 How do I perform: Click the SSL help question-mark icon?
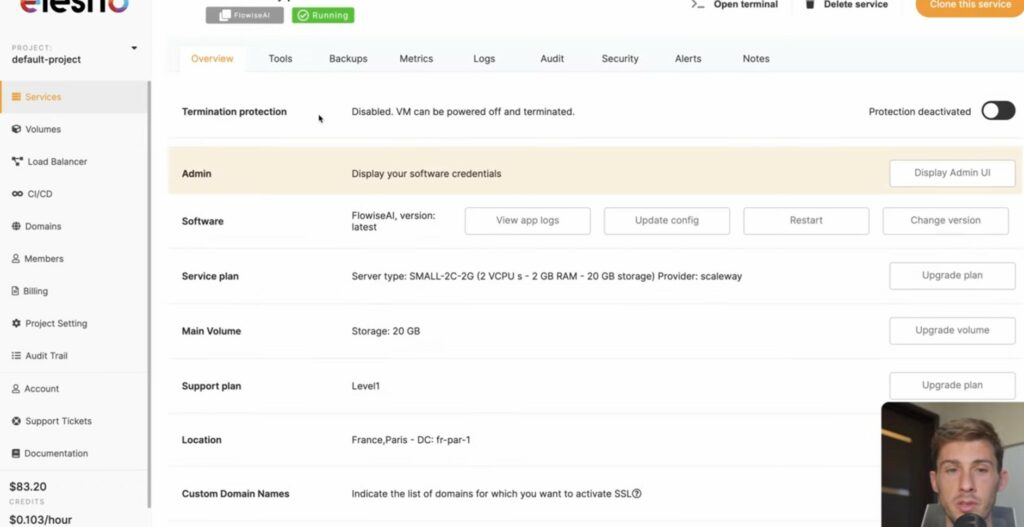[x=637, y=494]
